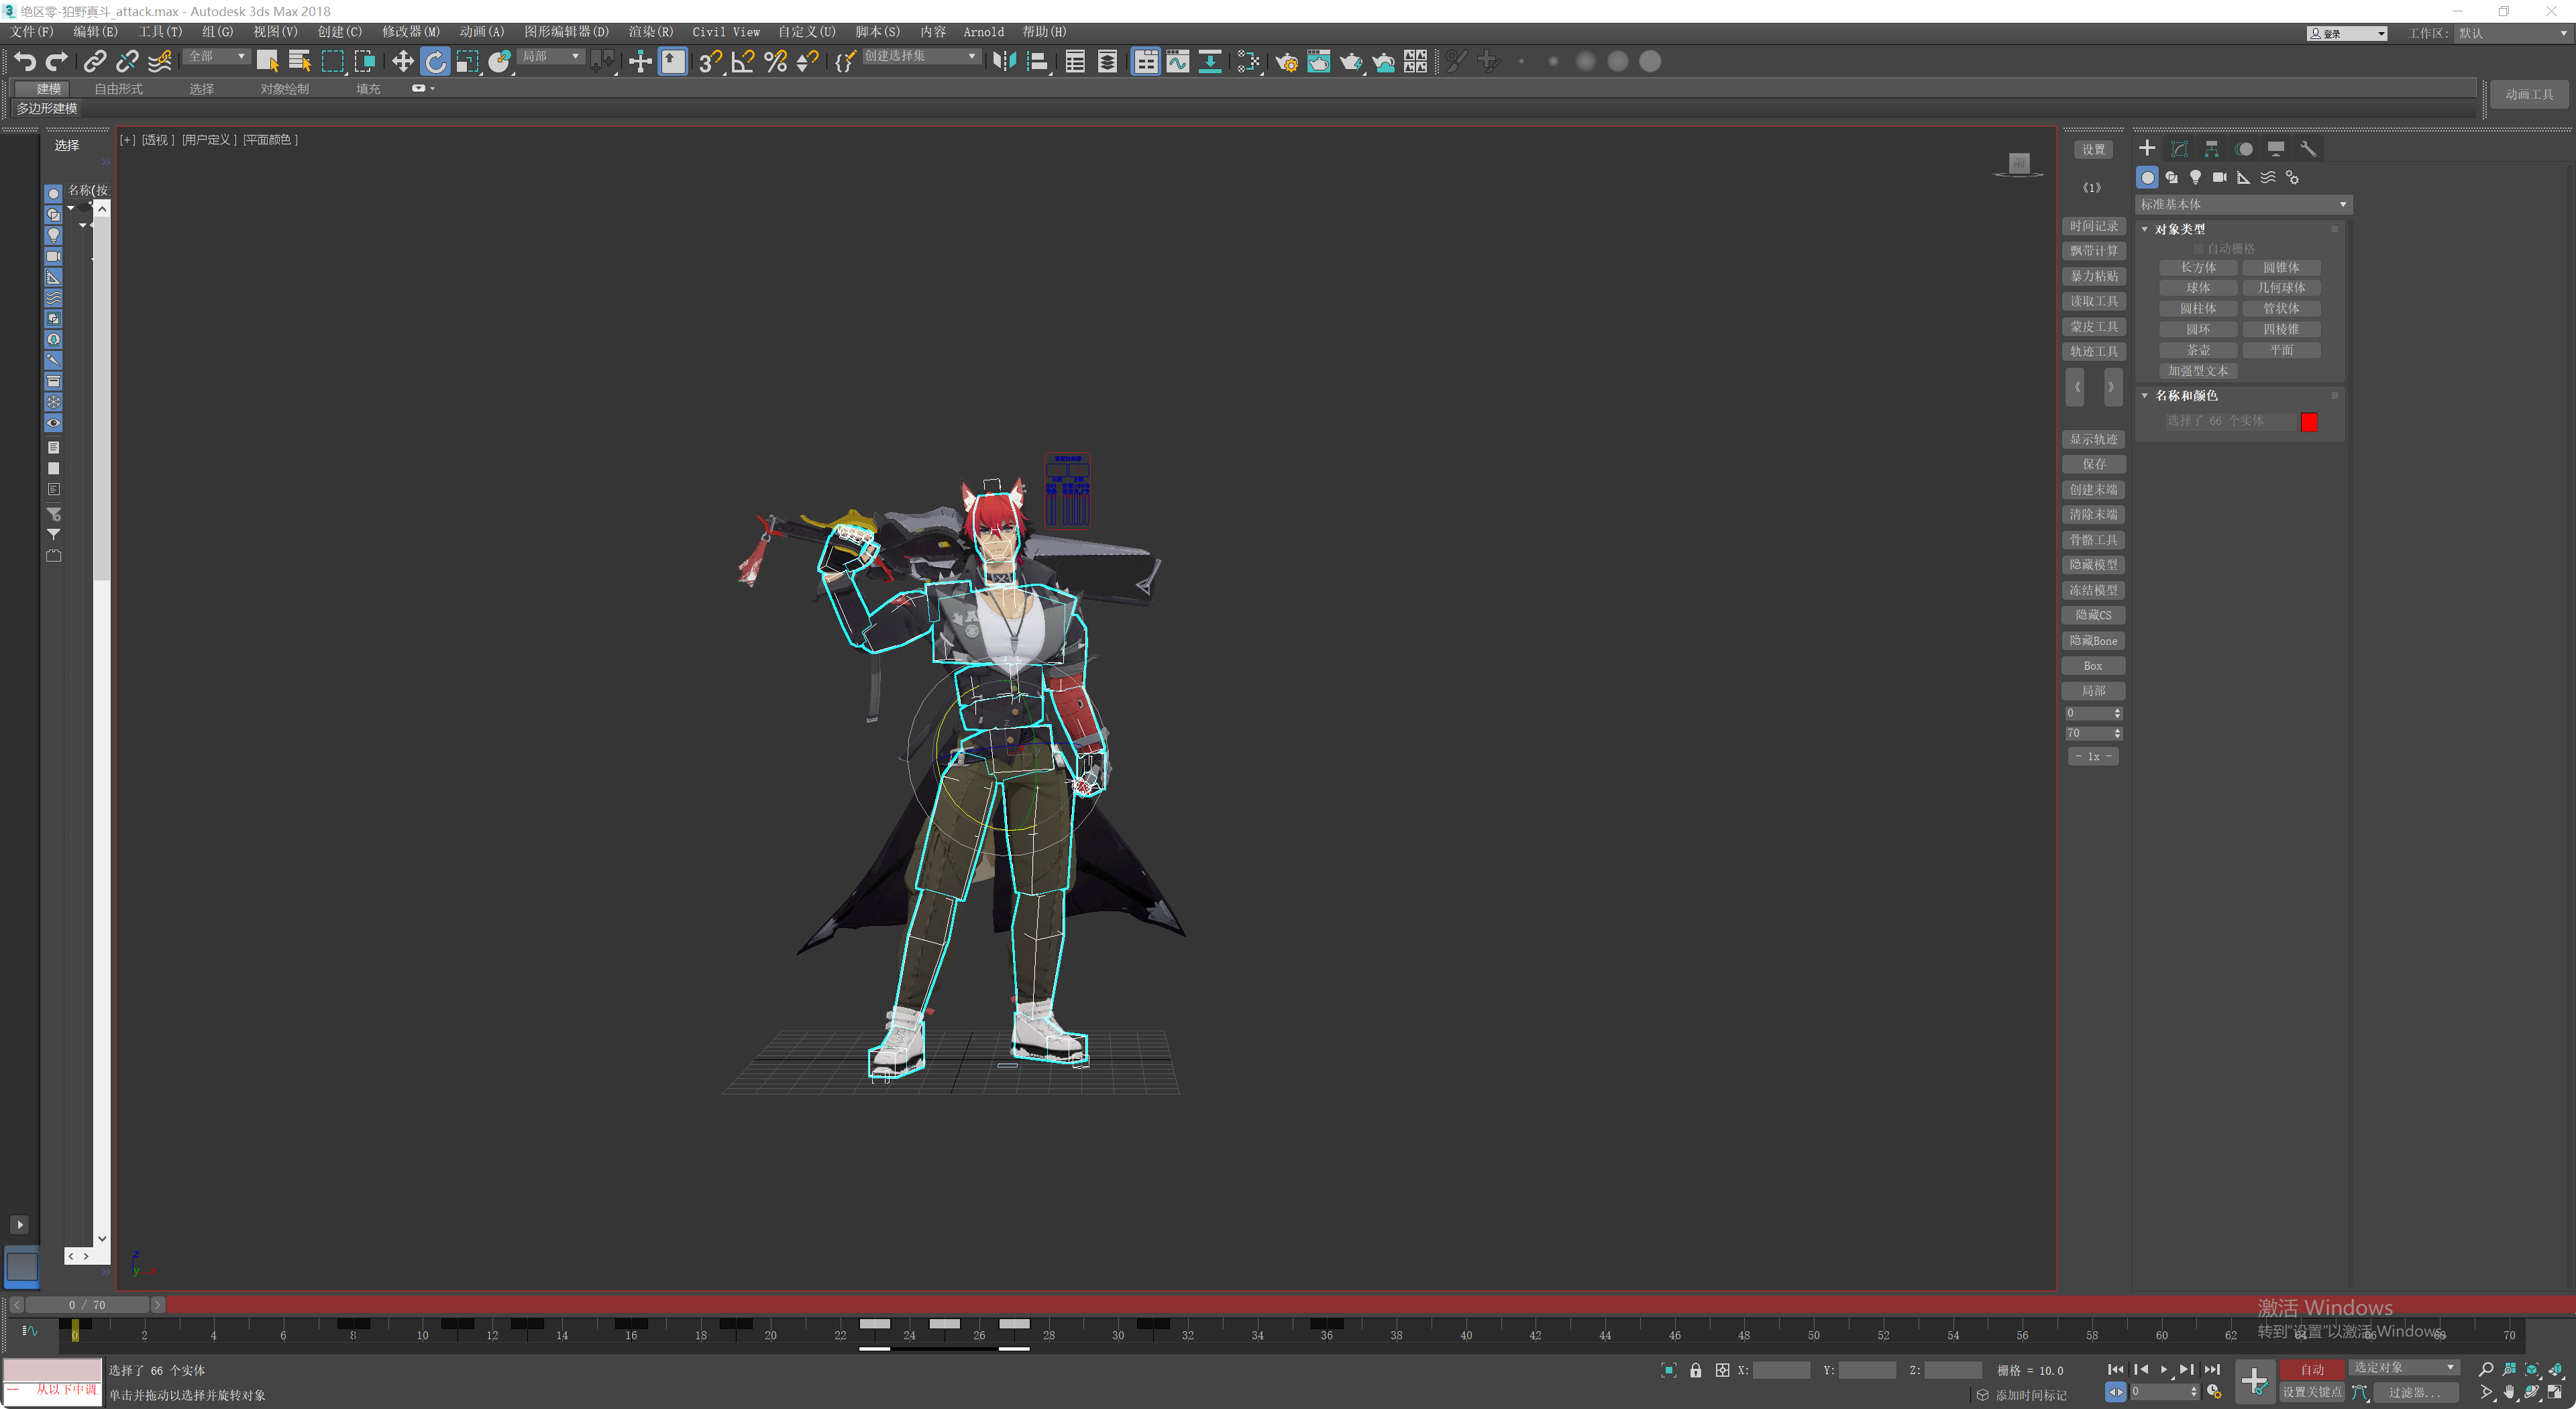Viewport: 2576px width, 1409px height.
Task: Open the 编辑(E) menu
Action: 95,32
